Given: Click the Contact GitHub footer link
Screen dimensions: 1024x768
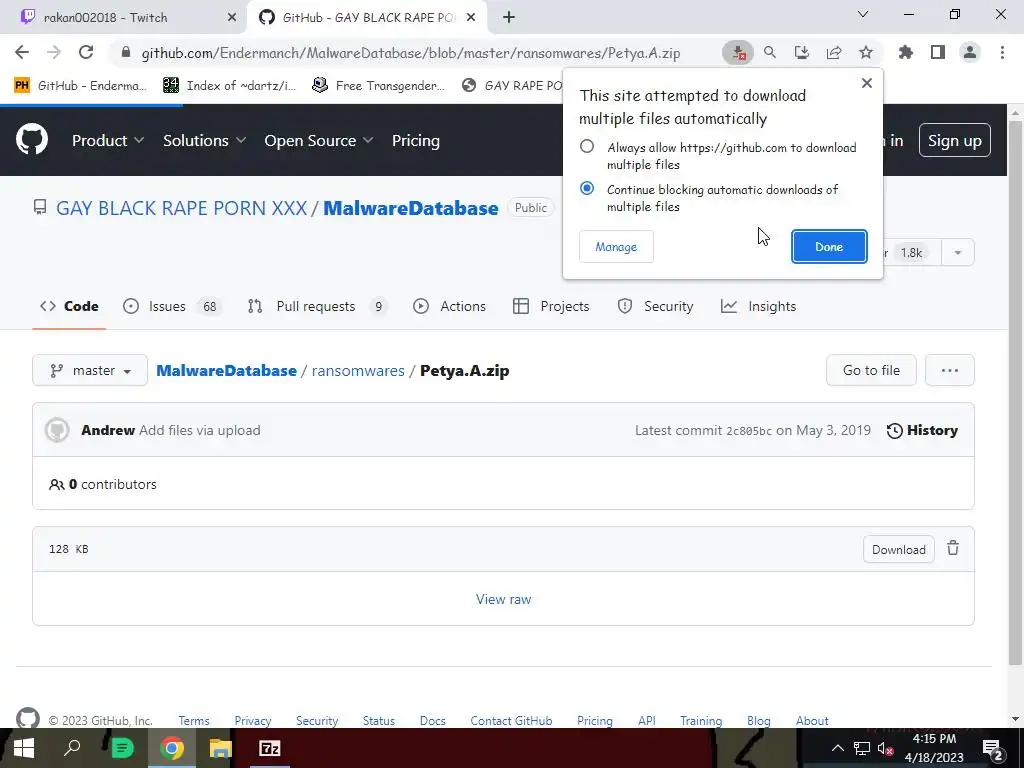Looking at the screenshot, I should tap(511, 720).
